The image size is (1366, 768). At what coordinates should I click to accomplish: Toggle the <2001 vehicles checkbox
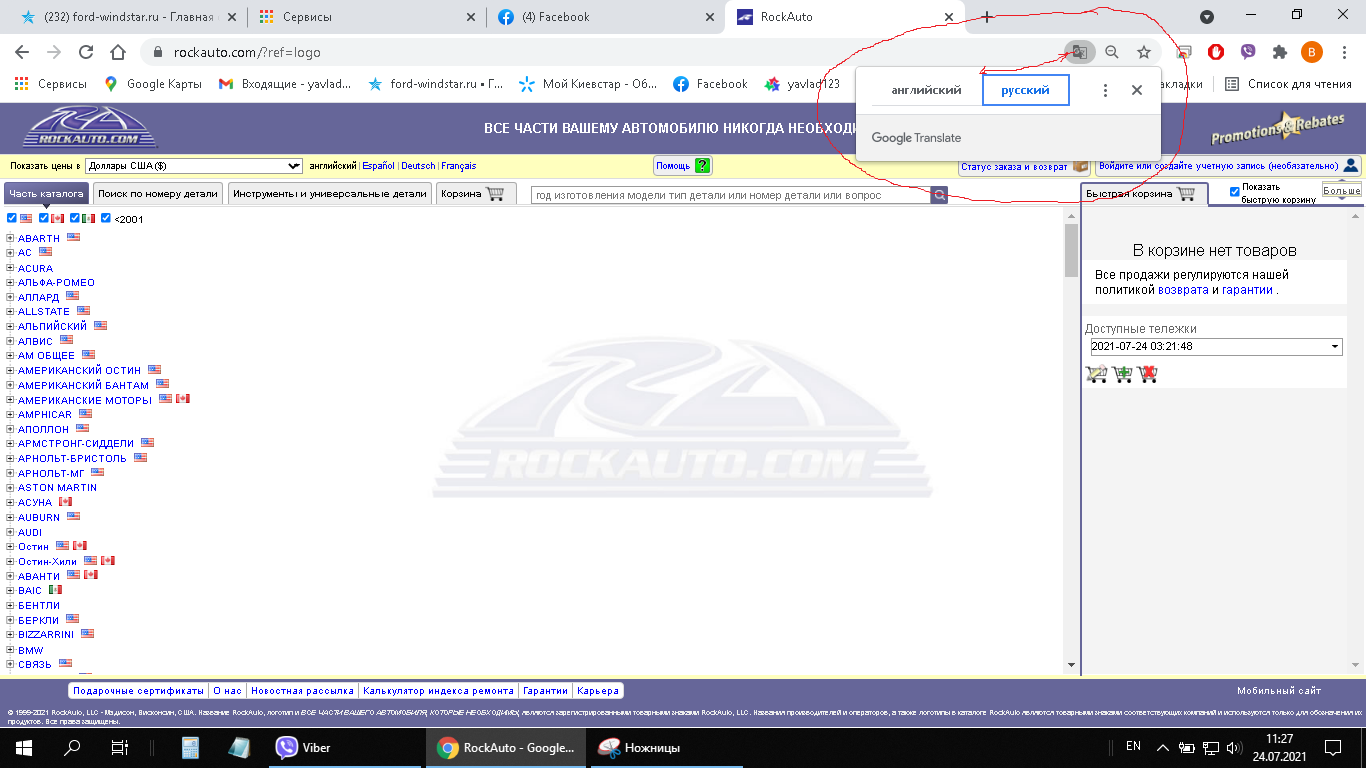pos(106,218)
